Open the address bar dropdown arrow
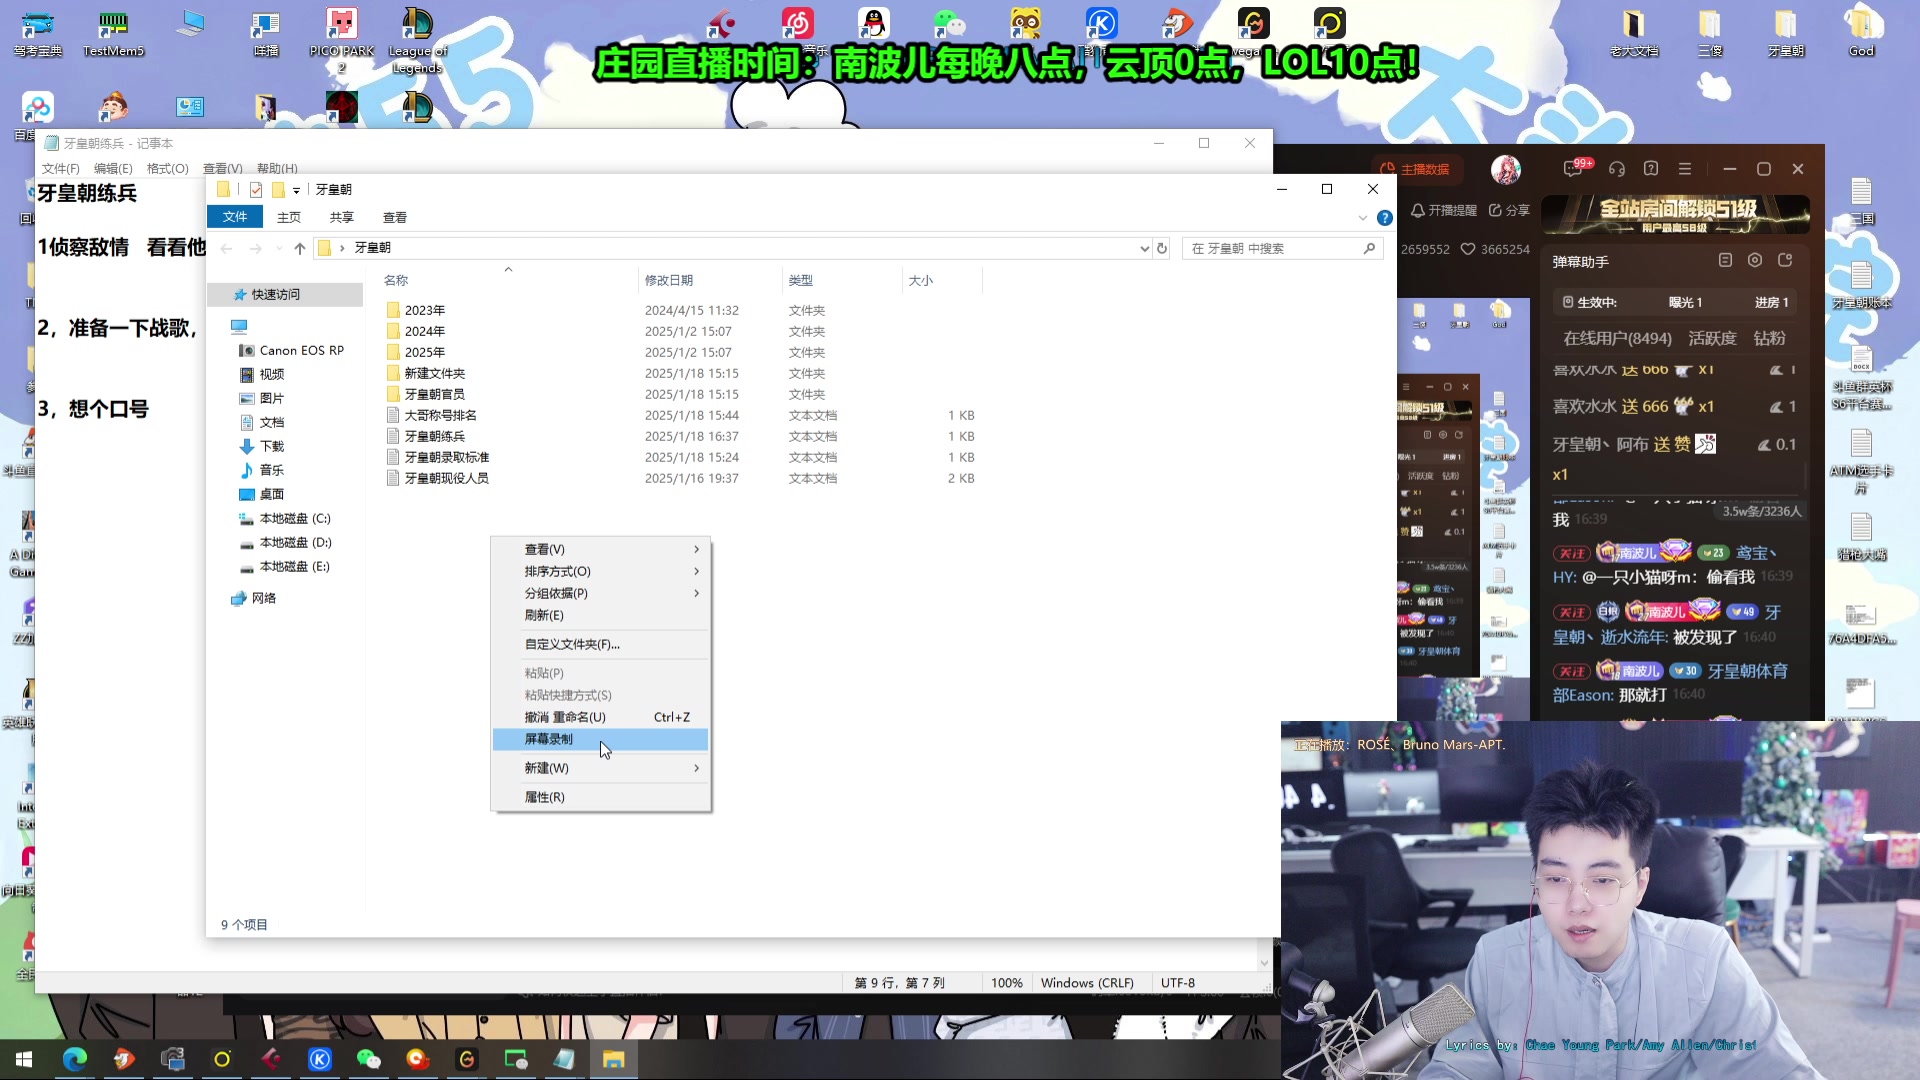The image size is (1920, 1080). pyautogui.click(x=1144, y=248)
